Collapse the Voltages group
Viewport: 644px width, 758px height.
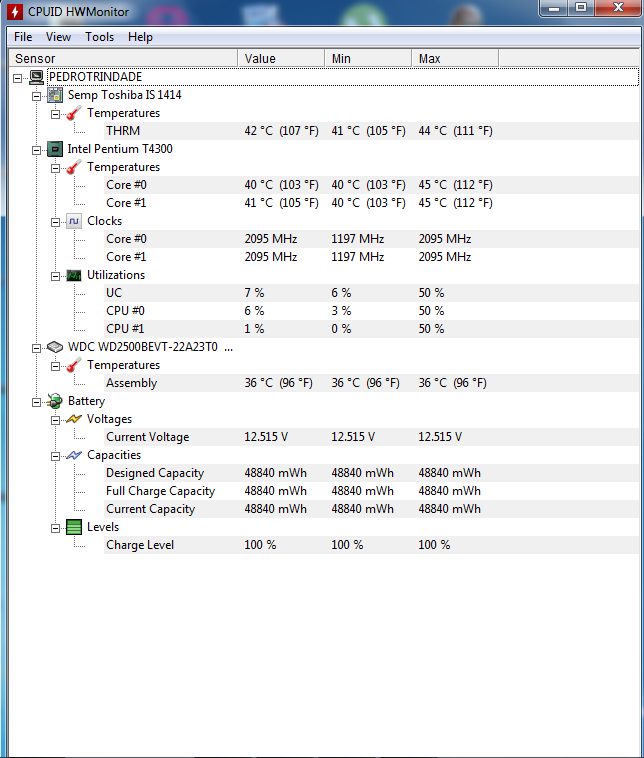(56, 420)
